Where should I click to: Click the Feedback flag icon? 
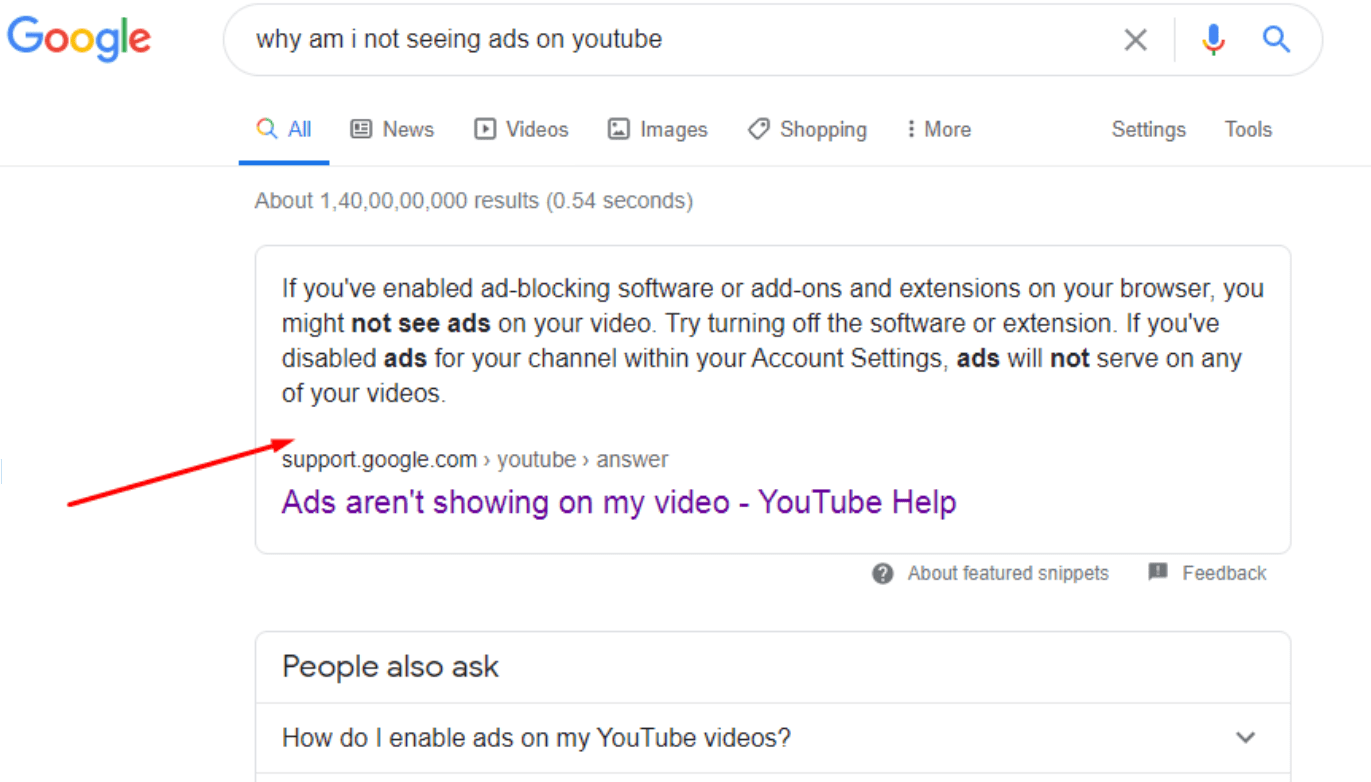pos(1158,572)
